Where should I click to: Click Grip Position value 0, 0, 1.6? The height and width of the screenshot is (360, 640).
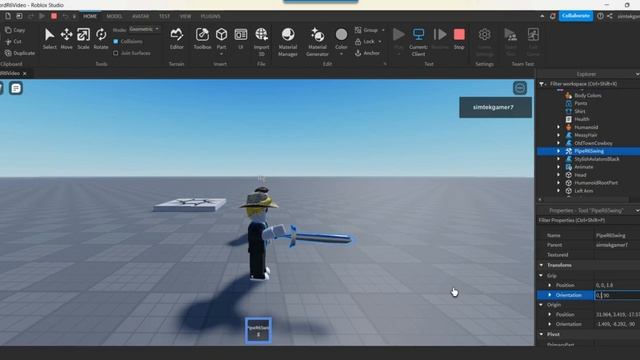[604, 285]
